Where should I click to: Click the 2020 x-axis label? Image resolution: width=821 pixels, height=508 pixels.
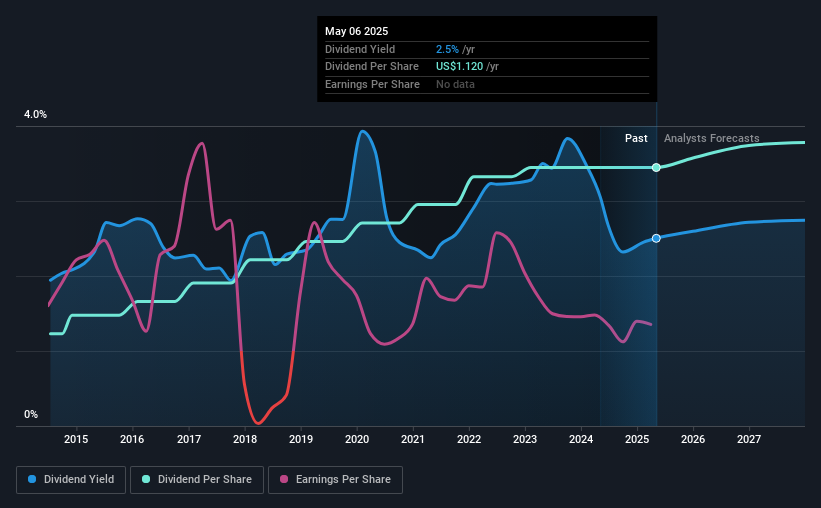(357, 439)
